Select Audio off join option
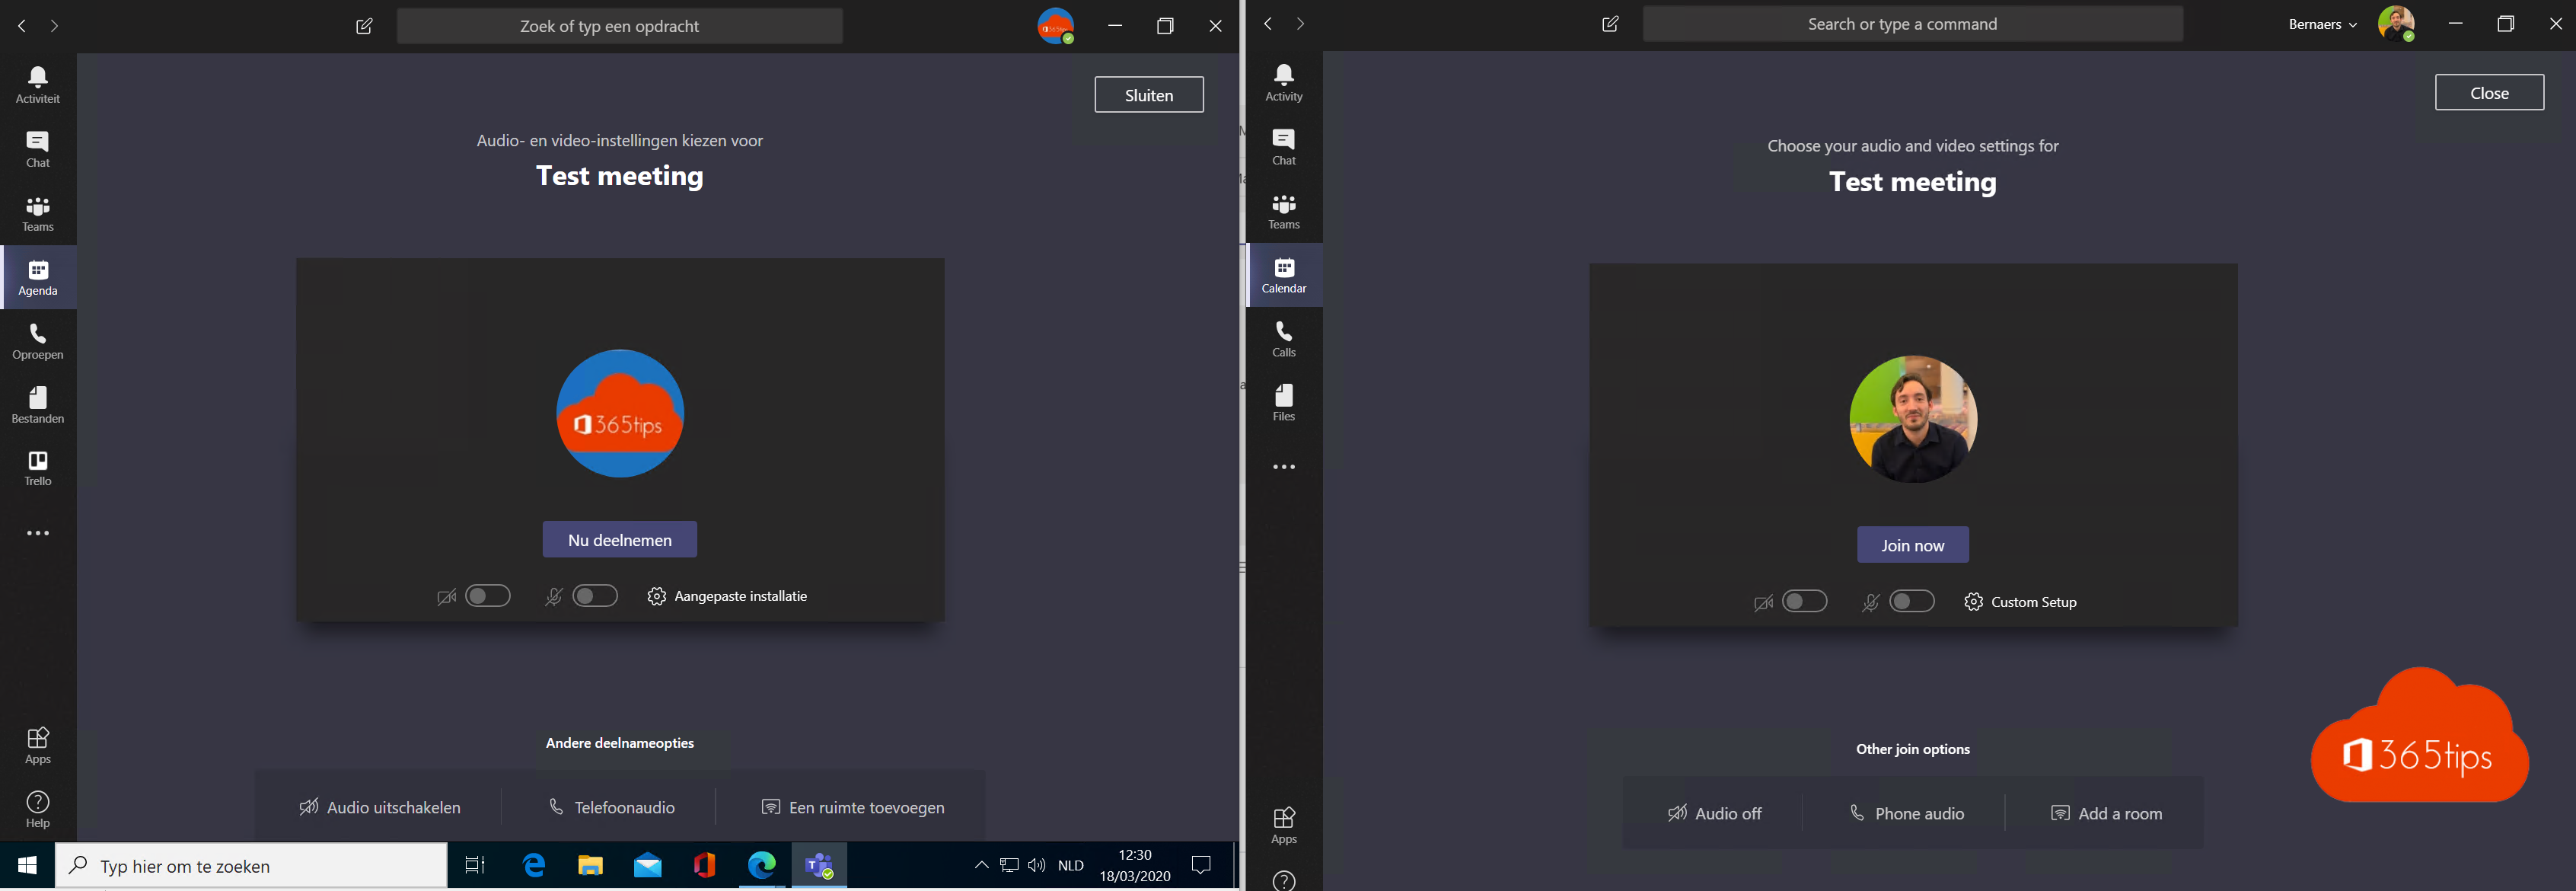Image resolution: width=2576 pixels, height=891 pixels. click(x=1715, y=812)
